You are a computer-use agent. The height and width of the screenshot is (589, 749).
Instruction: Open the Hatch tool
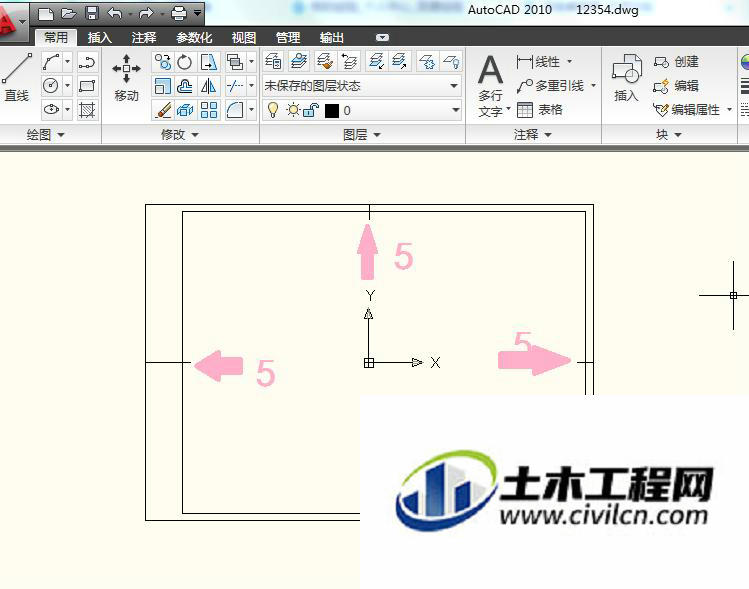pos(87,110)
